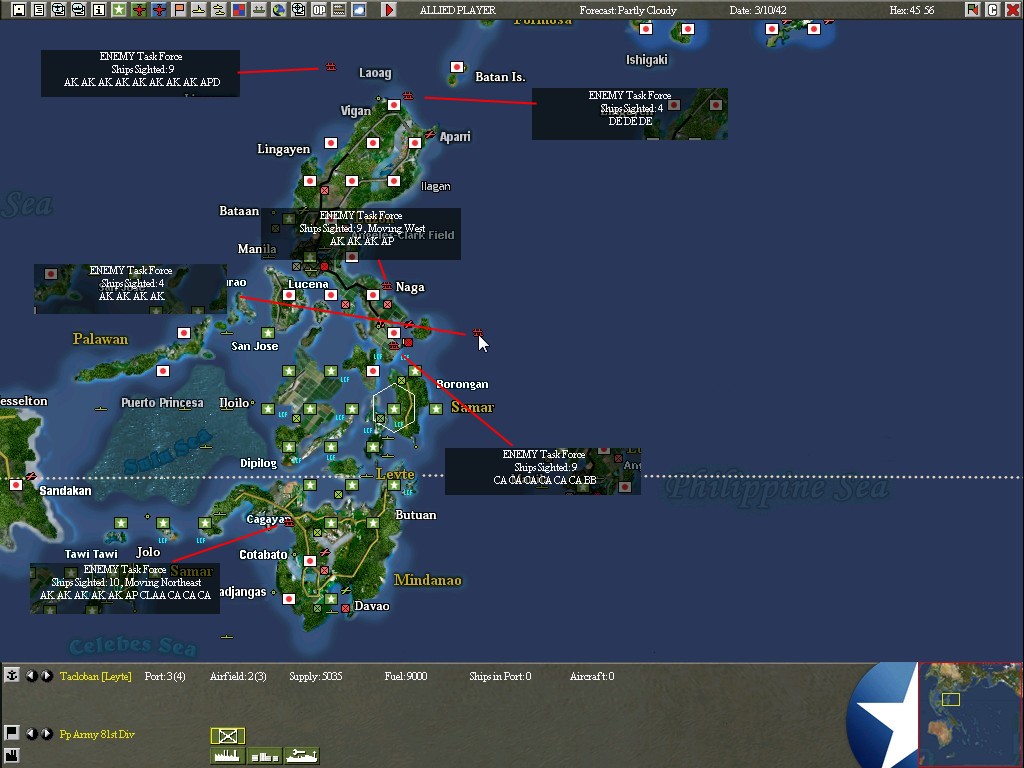Go to previous unit arrow beside Pp Army 81st Div
This screenshot has height=768, width=1024.
[x=31, y=734]
